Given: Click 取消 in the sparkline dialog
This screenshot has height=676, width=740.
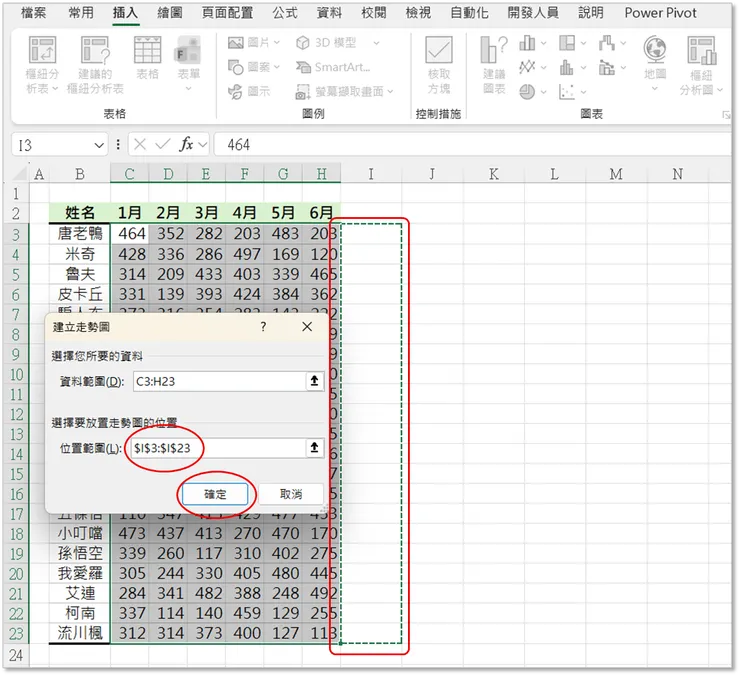Looking at the screenshot, I should (x=291, y=494).
